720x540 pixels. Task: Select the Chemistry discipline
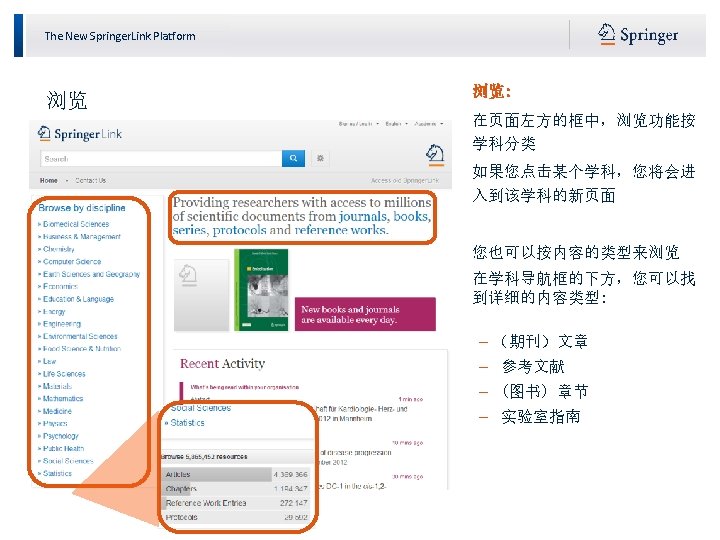(58, 249)
